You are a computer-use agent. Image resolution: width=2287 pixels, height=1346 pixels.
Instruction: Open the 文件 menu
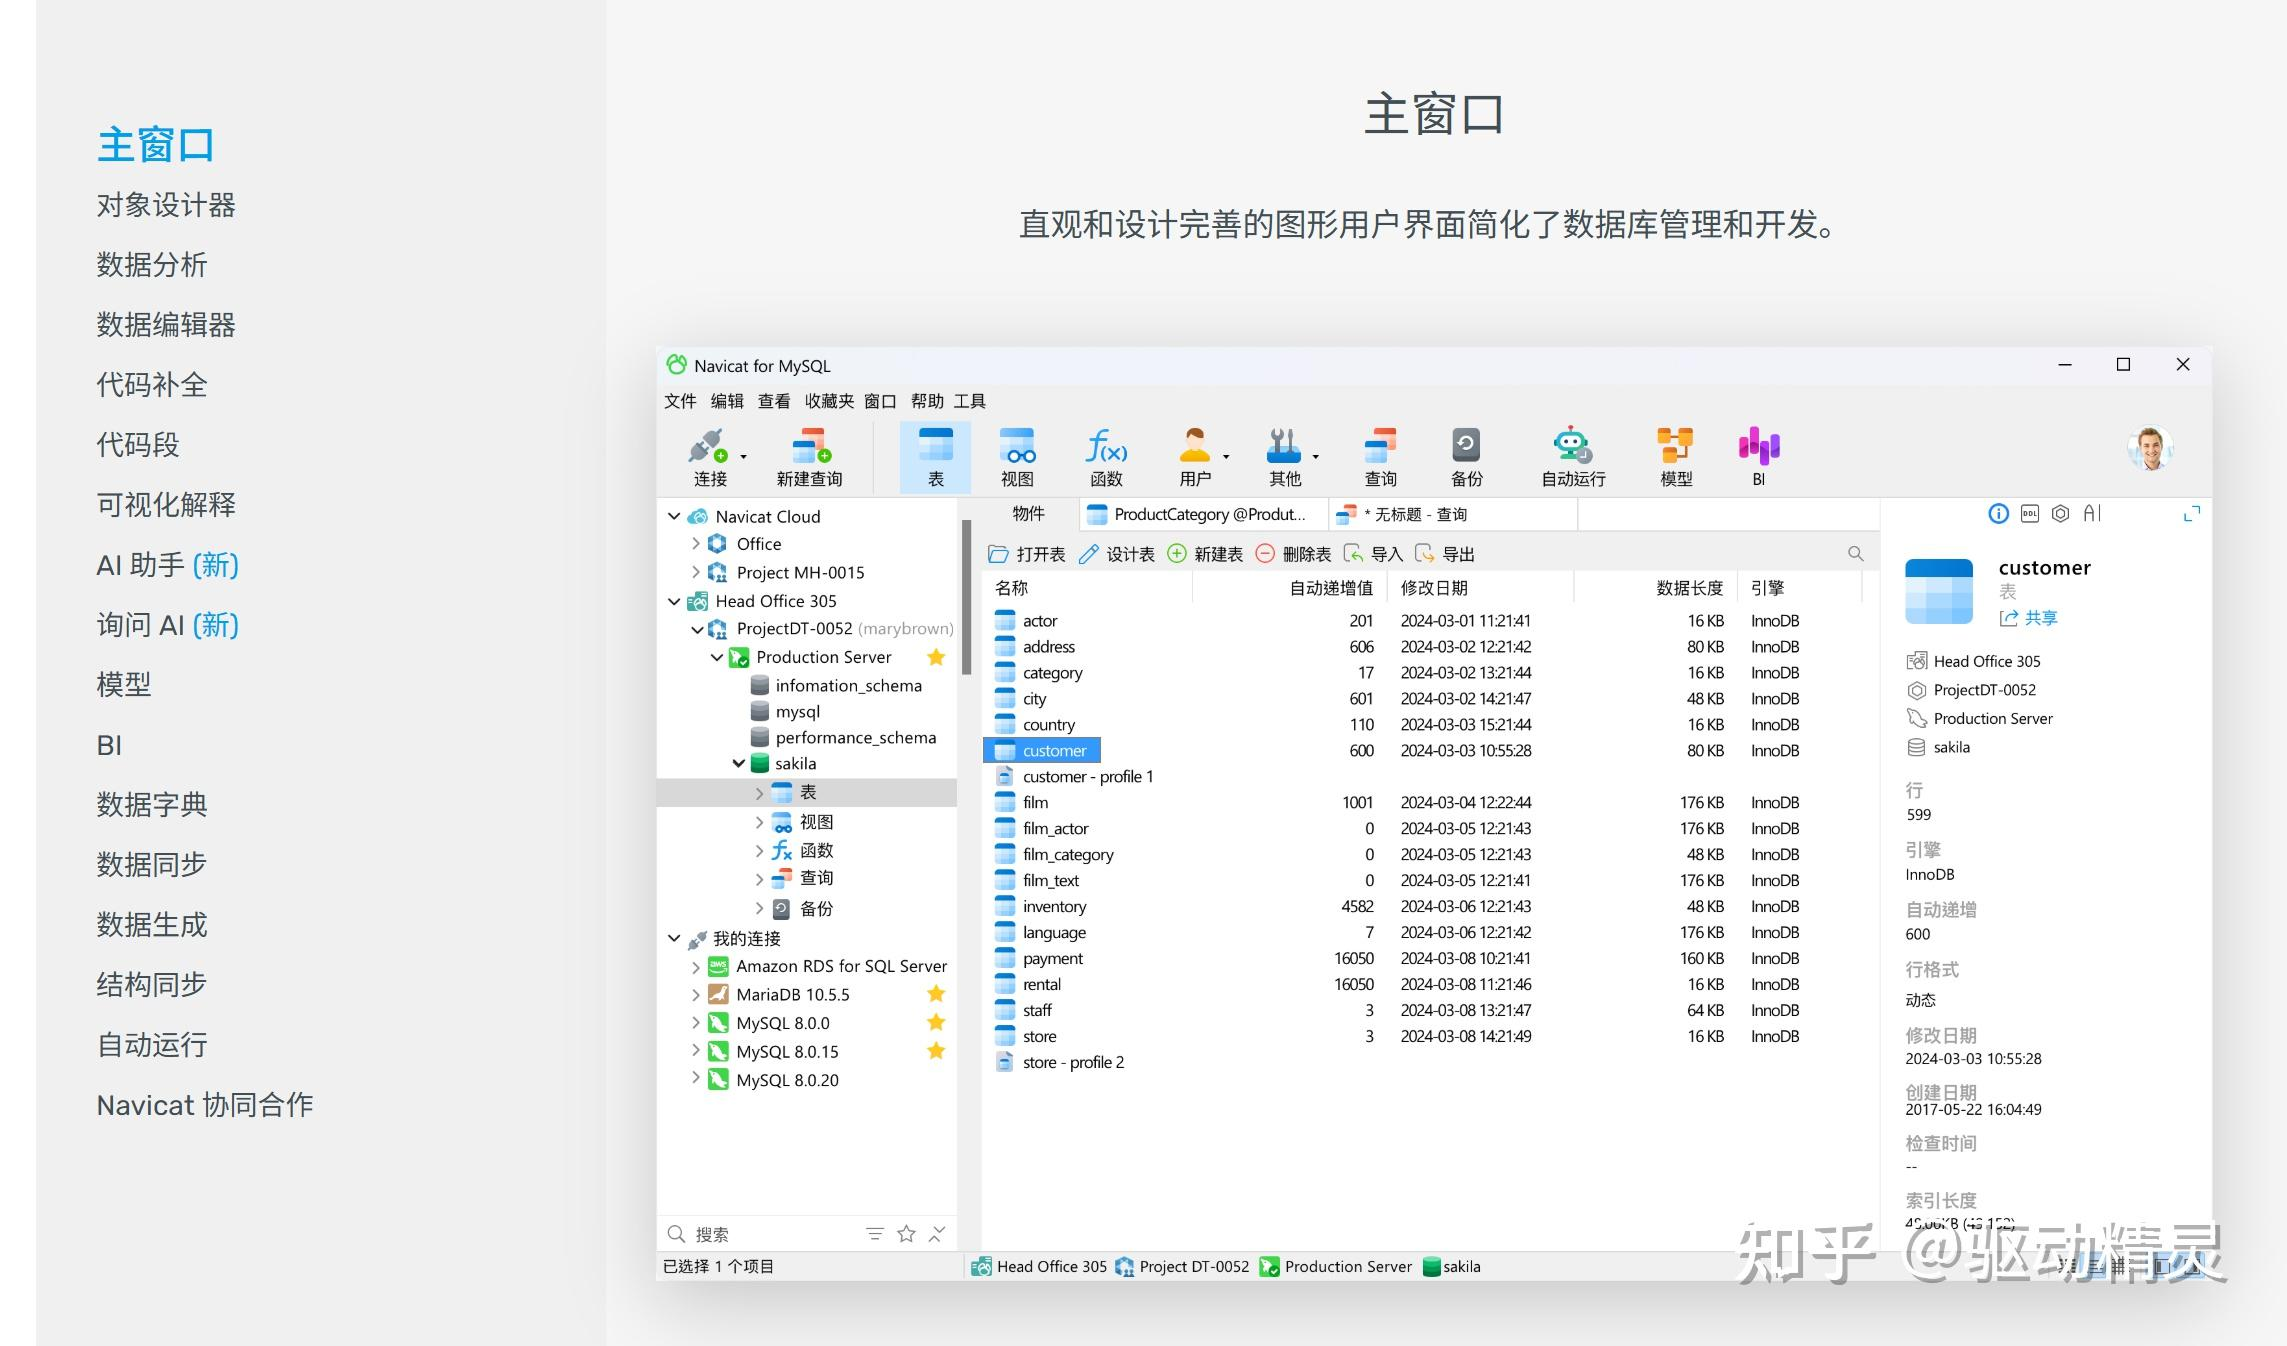pyautogui.click(x=680, y=401)
